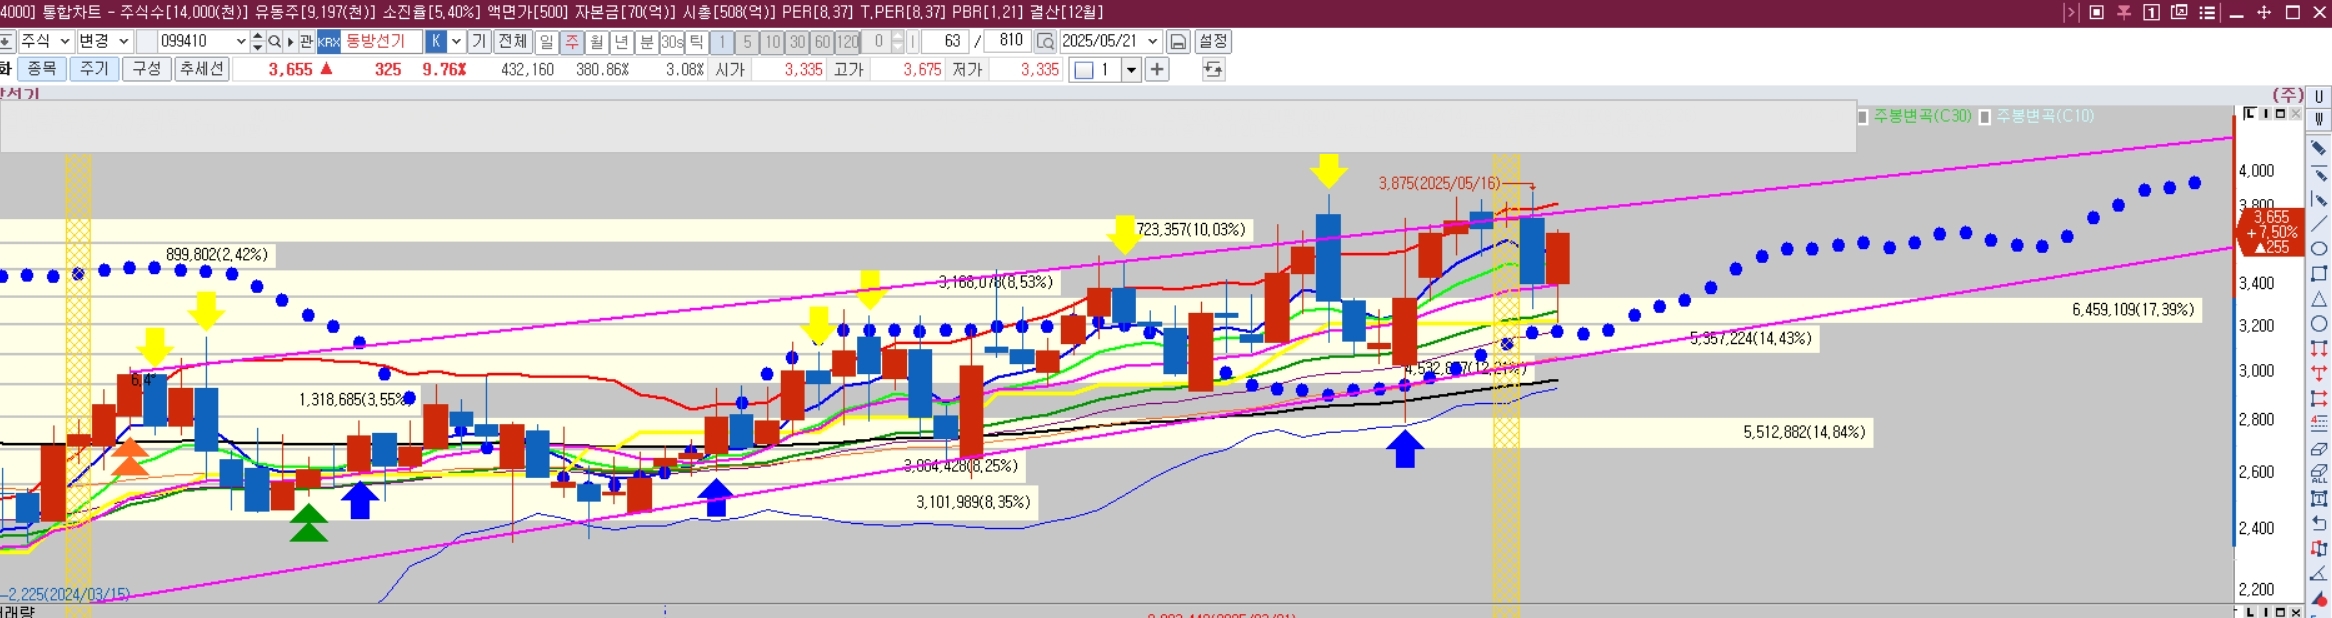Viewport: 2332px width, 618px height.
Task: Click the 6,459,109(17.39%) volume label
Action: (x=2132, y=310)
